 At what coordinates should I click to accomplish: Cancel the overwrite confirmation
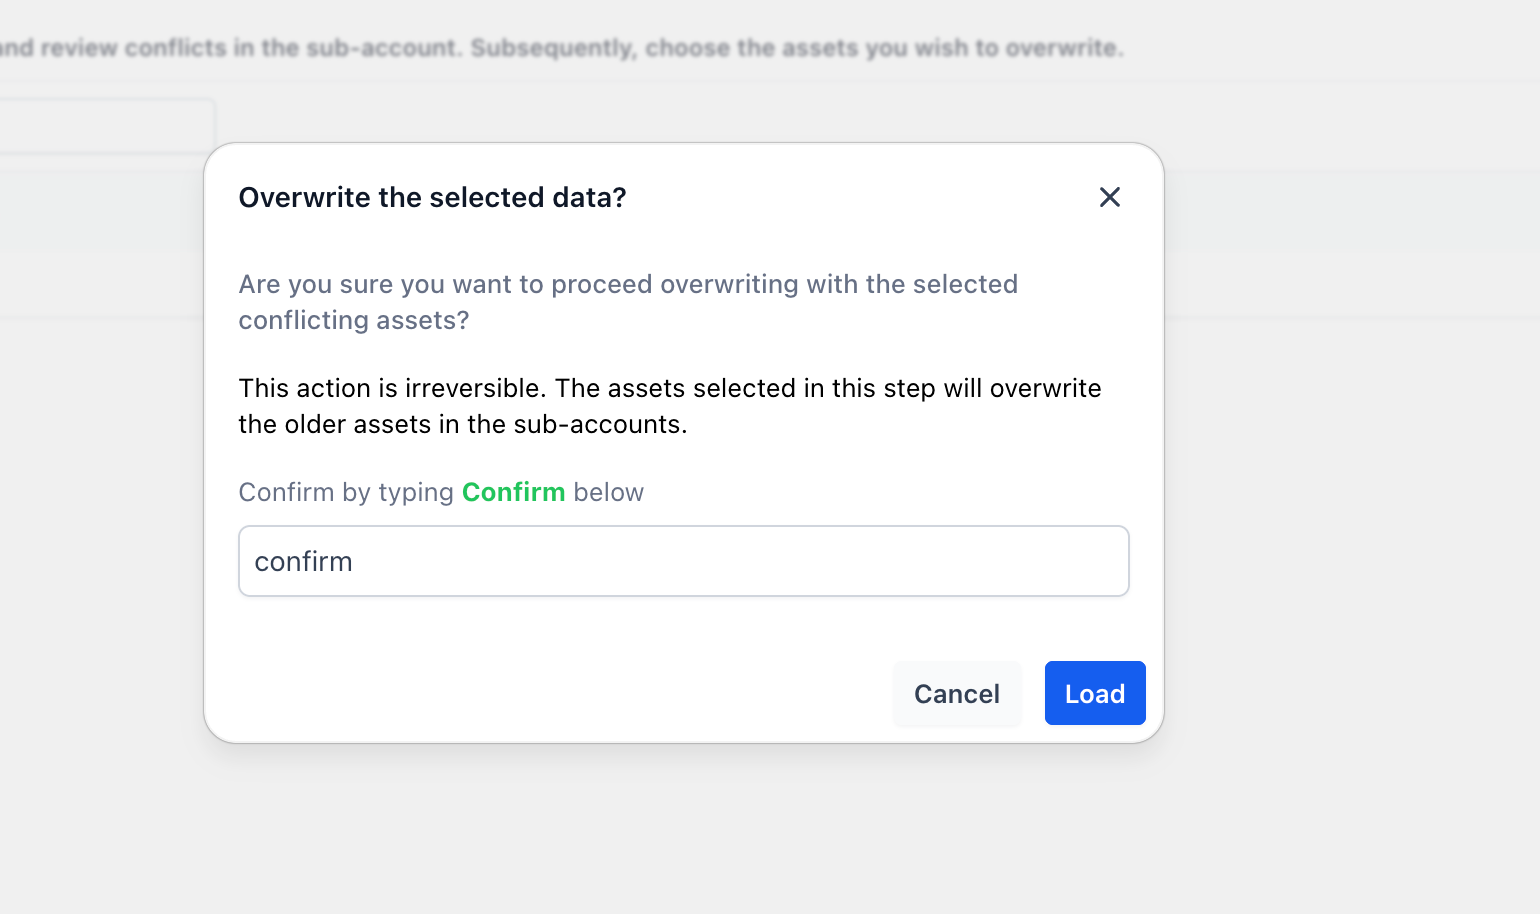pos(957,693)
